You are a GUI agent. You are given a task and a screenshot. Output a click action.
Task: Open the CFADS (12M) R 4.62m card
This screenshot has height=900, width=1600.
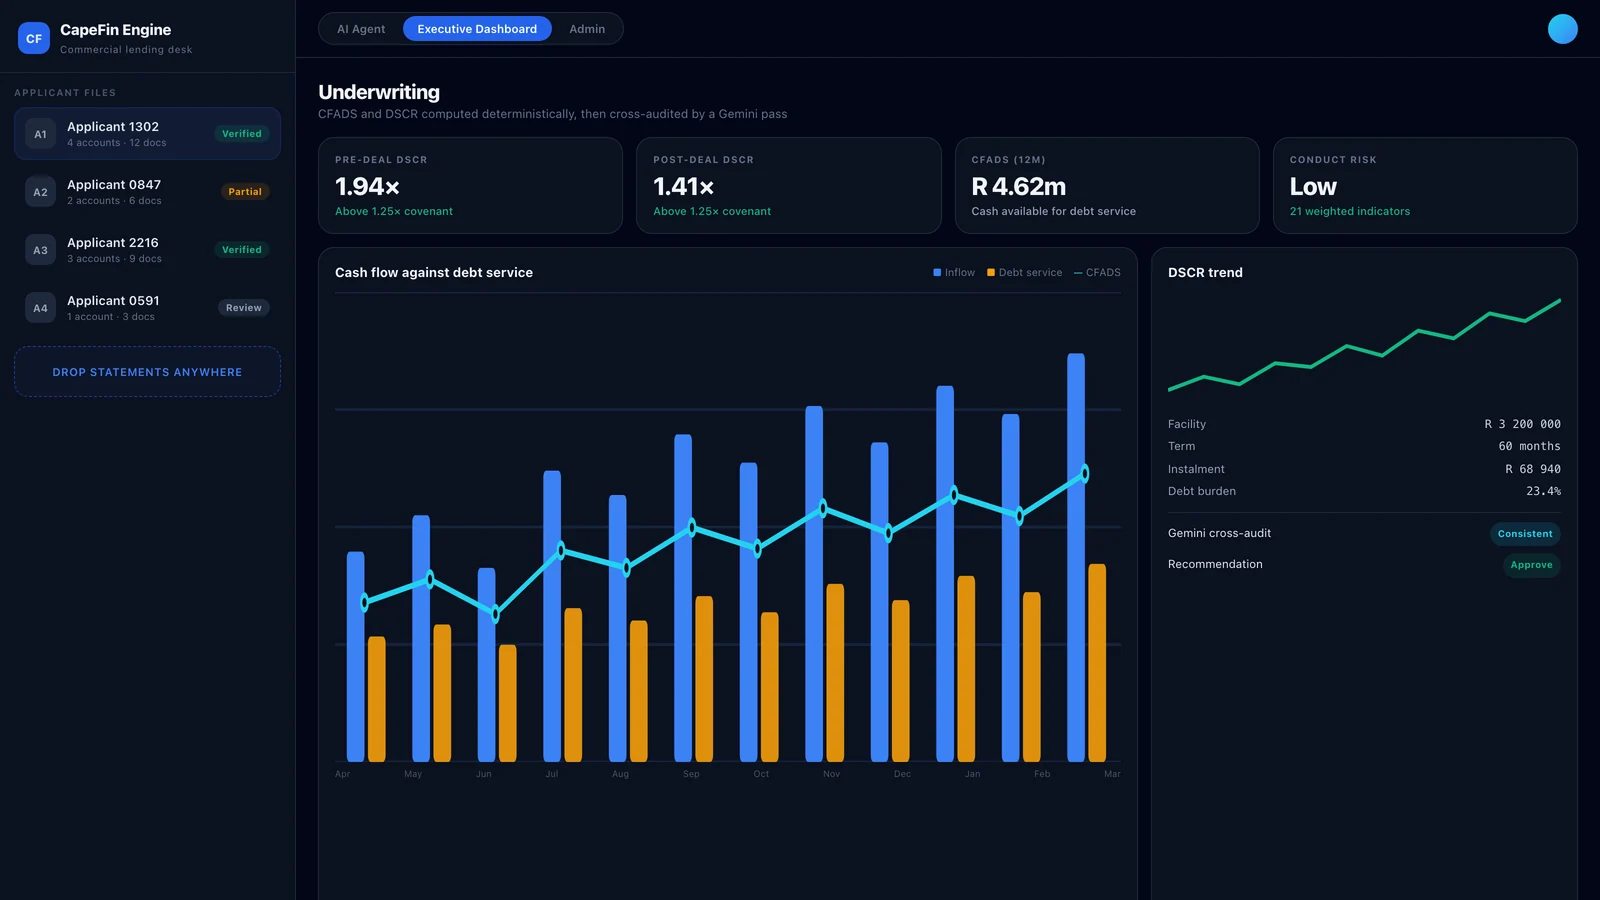pyautogui.click(x=1107, y=186)
